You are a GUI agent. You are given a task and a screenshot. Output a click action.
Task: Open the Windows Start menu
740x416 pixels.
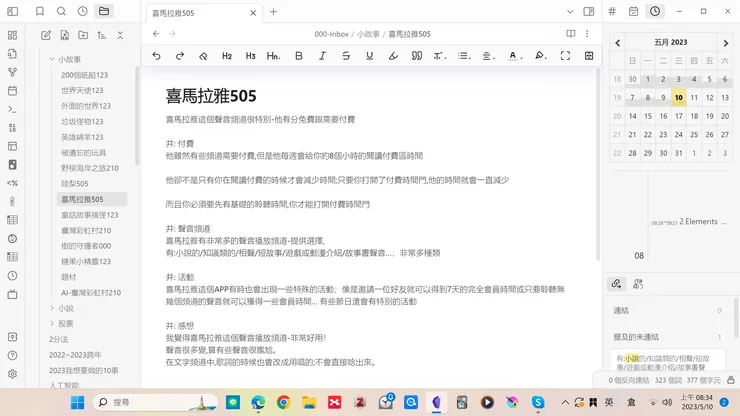[77, 402]
